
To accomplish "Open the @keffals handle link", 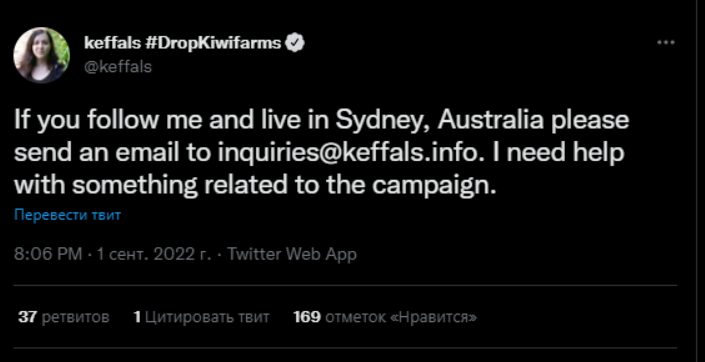I will [118, 67].
